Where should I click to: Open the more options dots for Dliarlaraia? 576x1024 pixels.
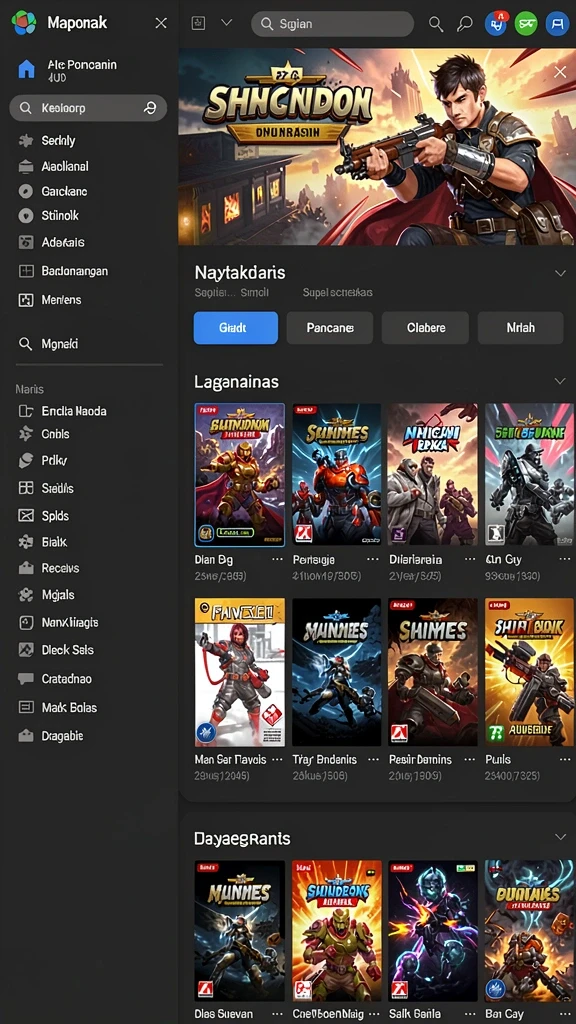click(x=470, y=560)
